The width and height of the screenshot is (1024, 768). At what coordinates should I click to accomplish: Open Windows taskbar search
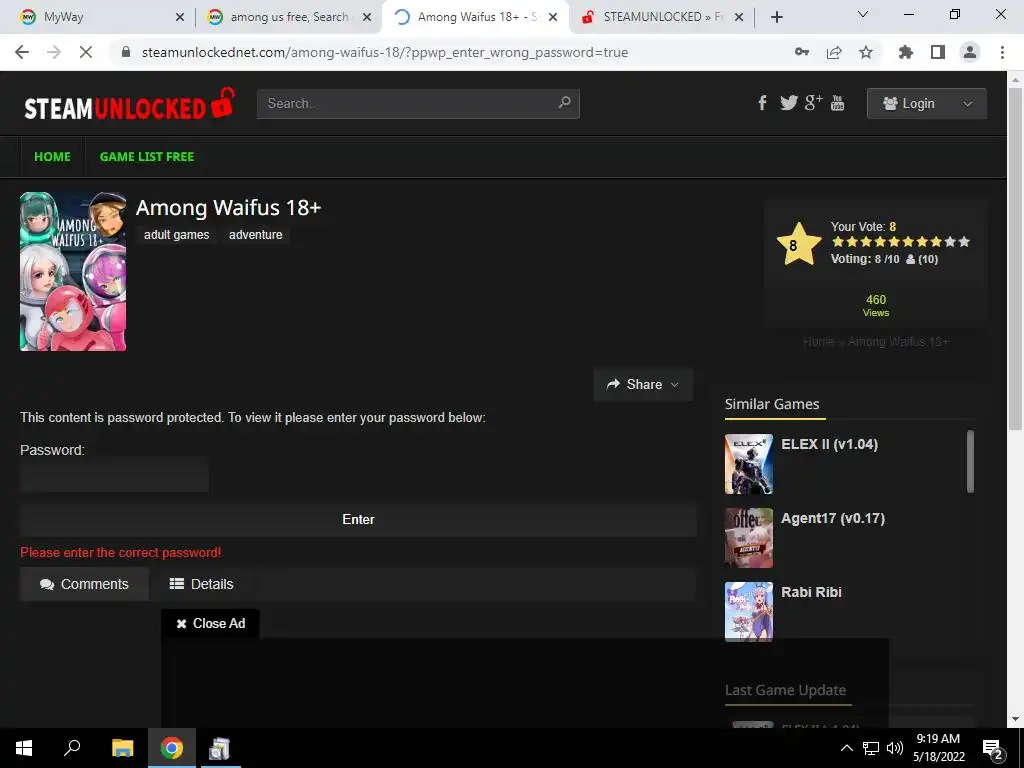[72, 748]
